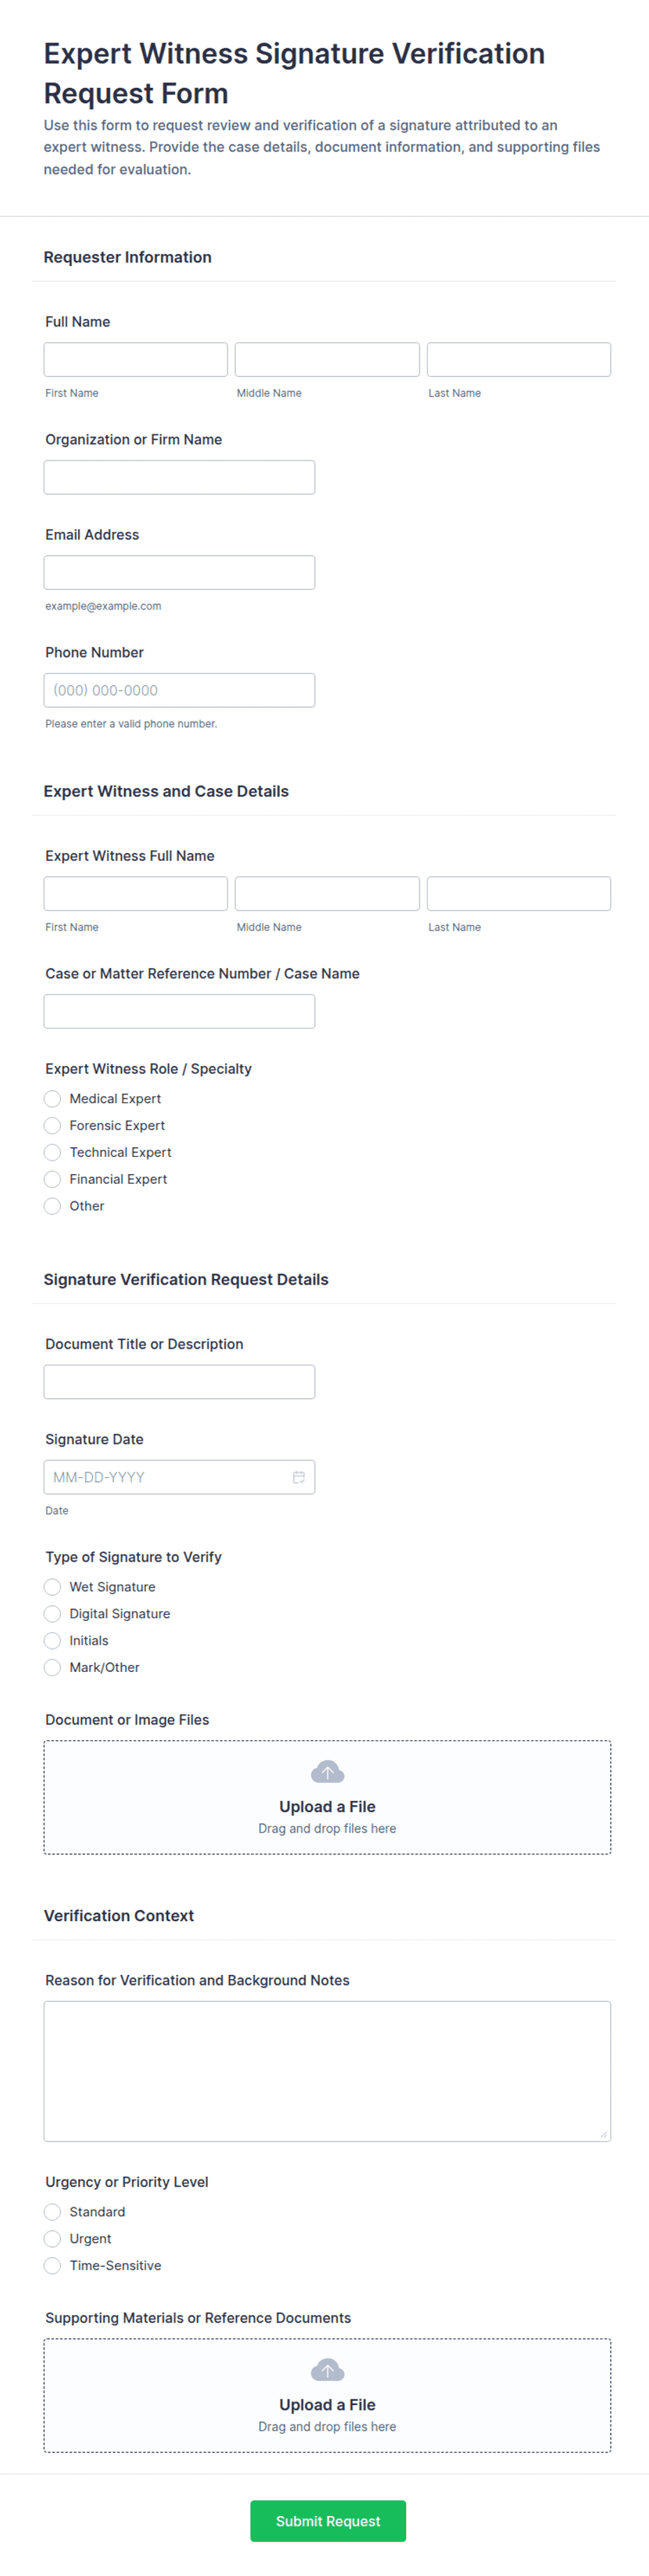
Task: Click the Document Title or Description field
Action: coord(179,1382)
